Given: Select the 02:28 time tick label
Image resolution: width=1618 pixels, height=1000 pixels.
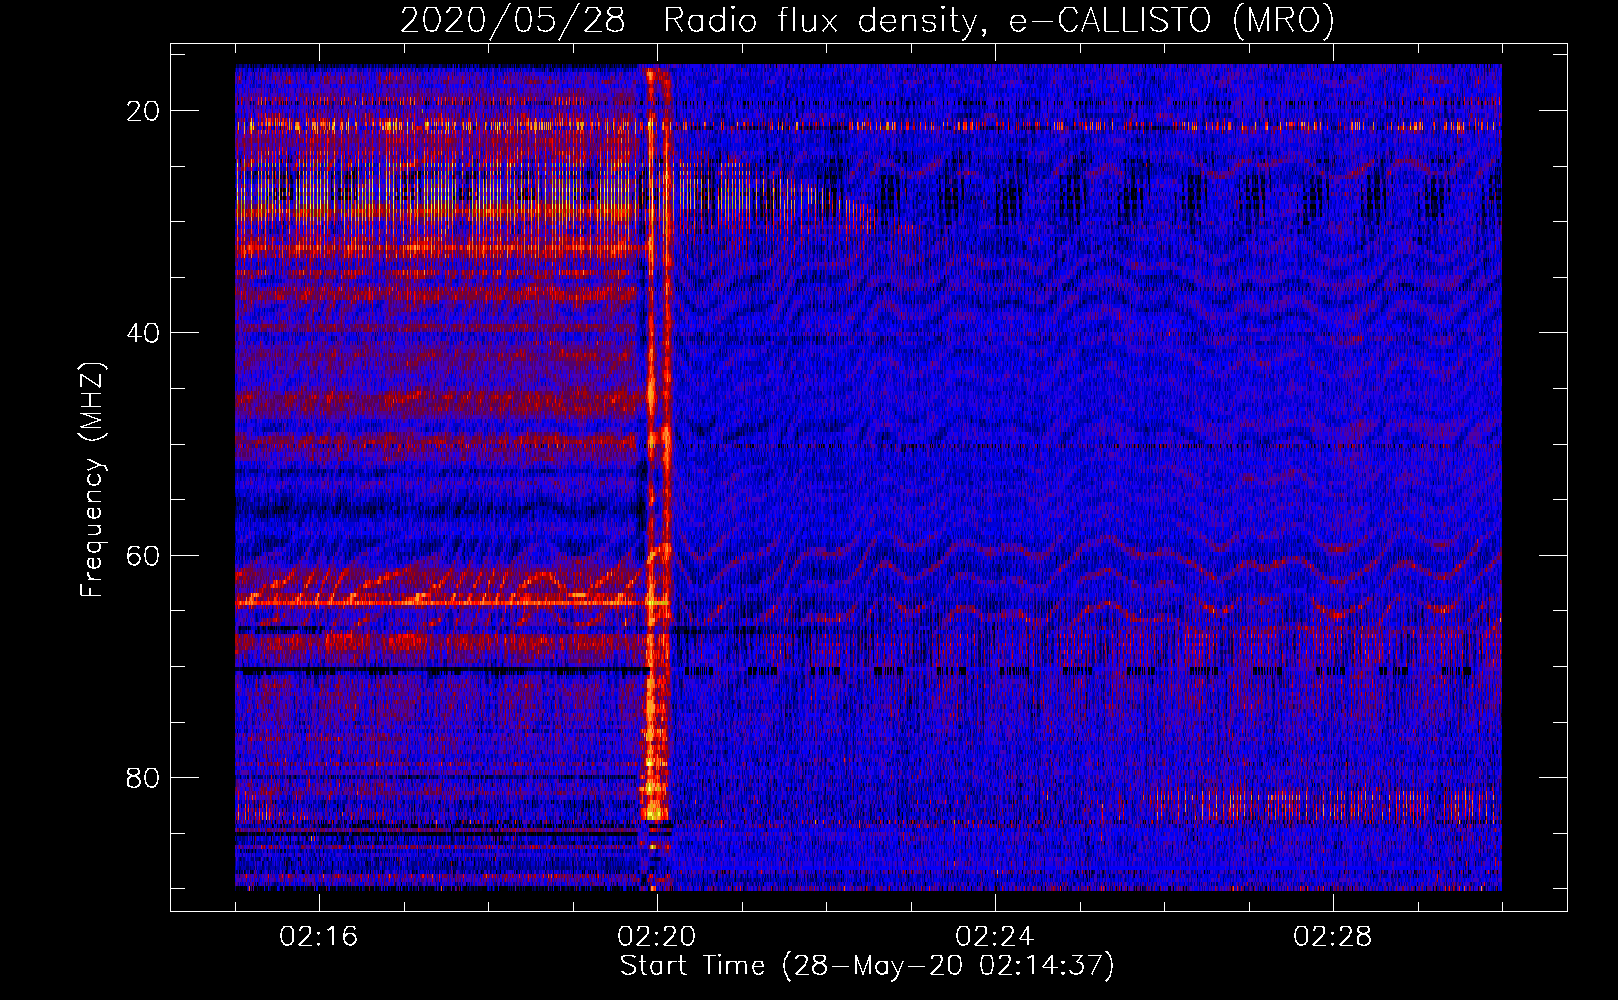Looking at the screenshot, I should [x=1332, y=937].
